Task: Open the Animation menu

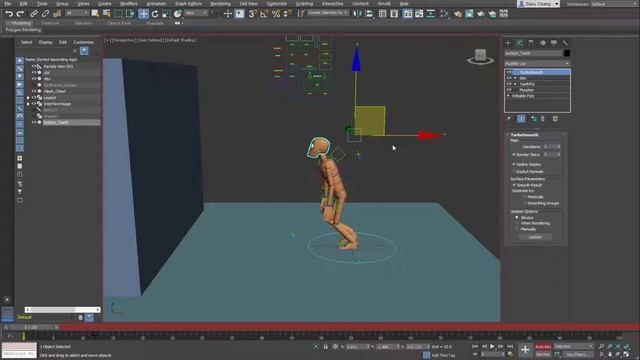Action: point(156,4)
